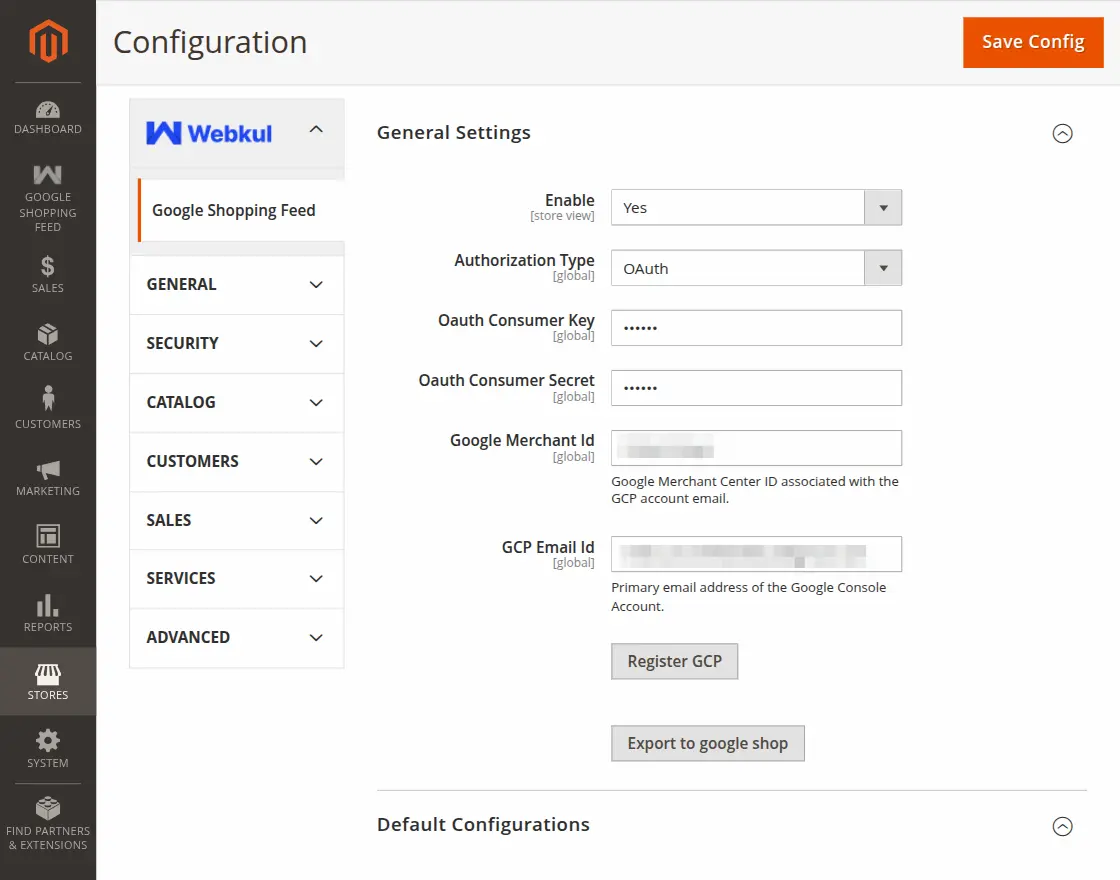This screenshot has height=880, width=1120.
Task: Collapse the Webkul section chevron
Action: click(316, 129)
